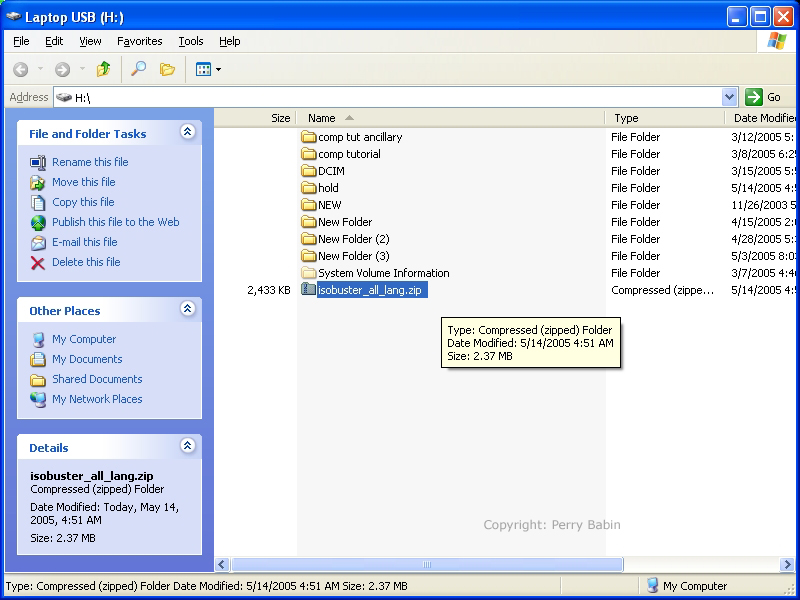Click the red Delete this file icon

38,262
